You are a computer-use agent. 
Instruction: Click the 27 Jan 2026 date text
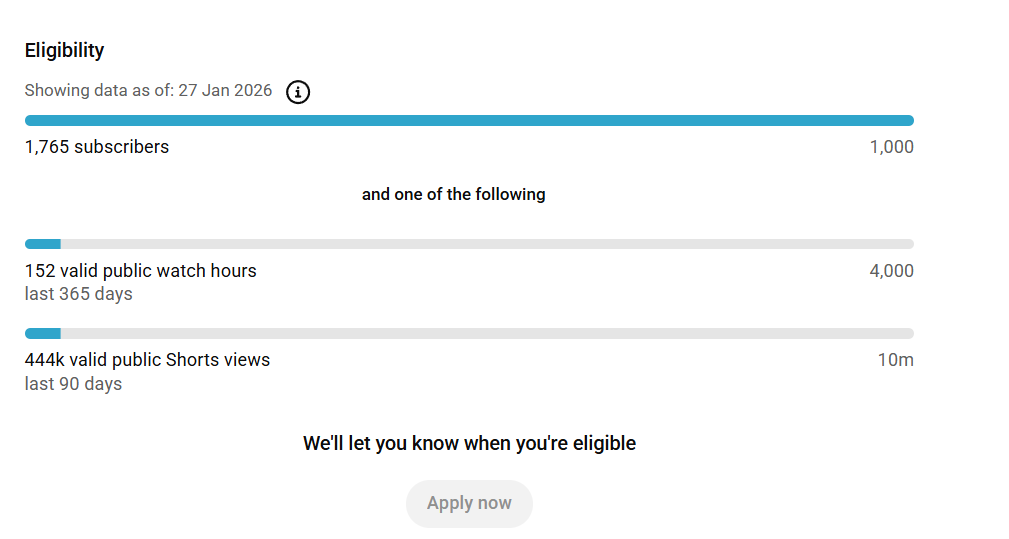coord(225,91)
